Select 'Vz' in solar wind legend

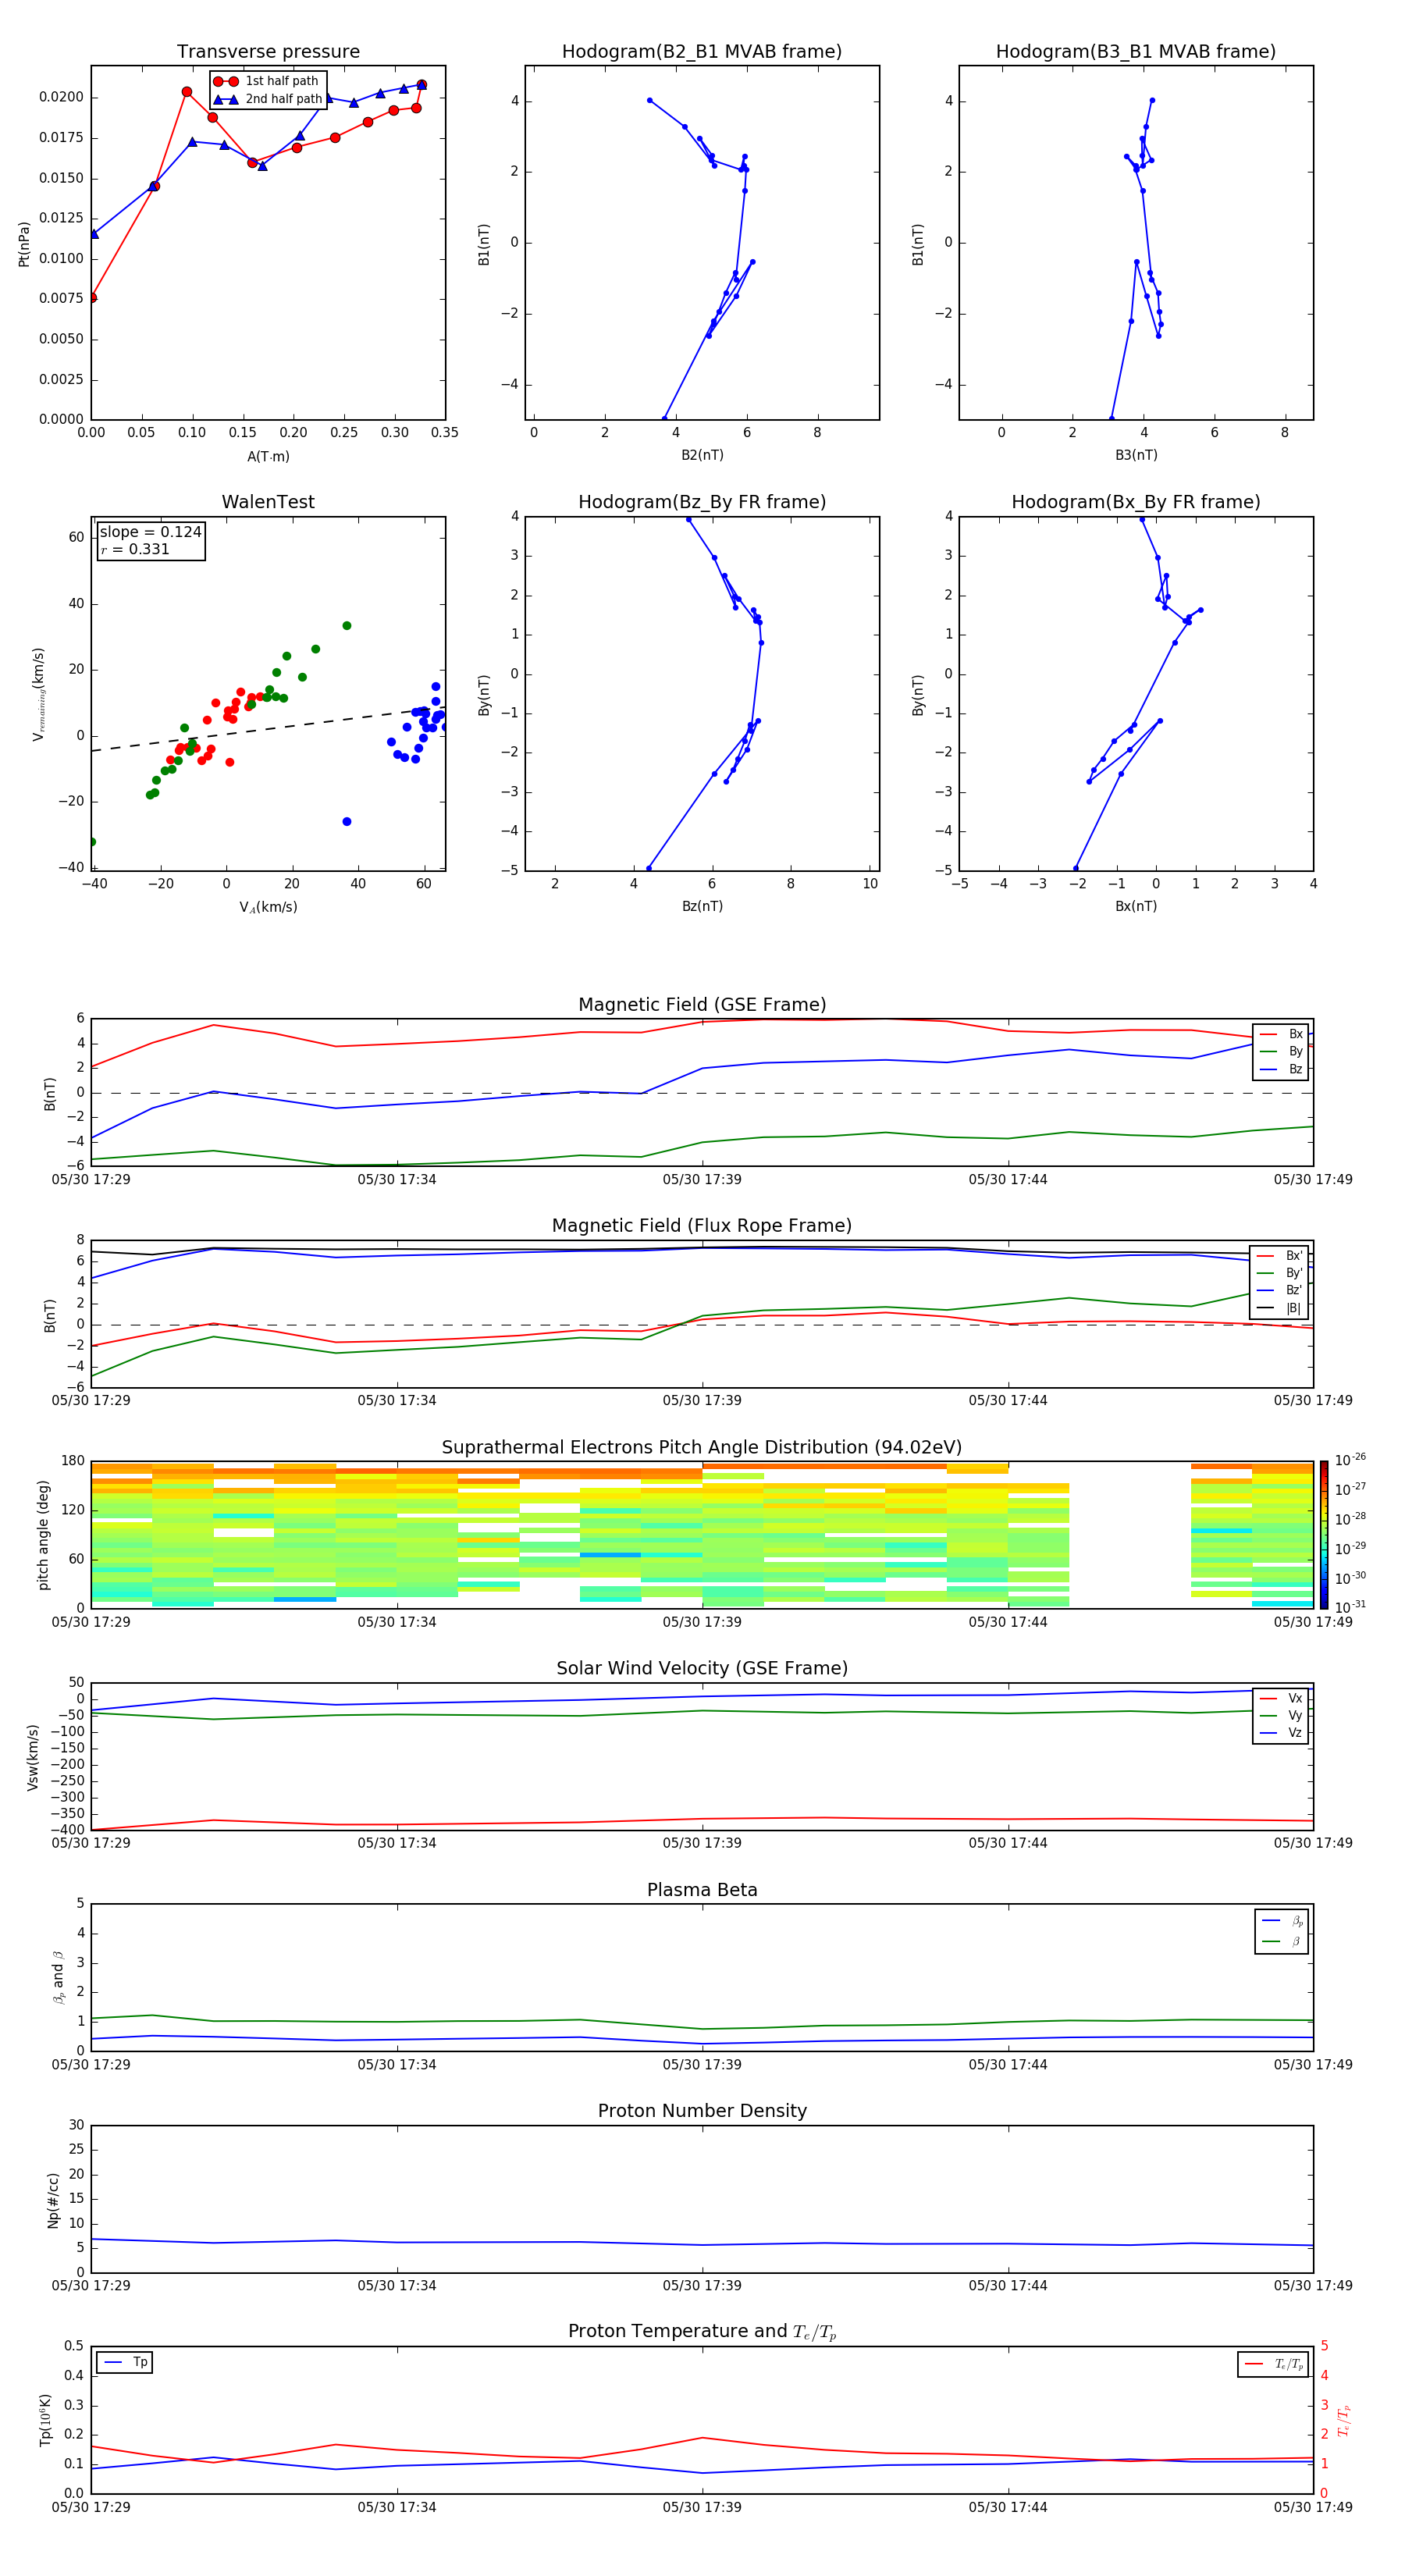[1281, 1733]
